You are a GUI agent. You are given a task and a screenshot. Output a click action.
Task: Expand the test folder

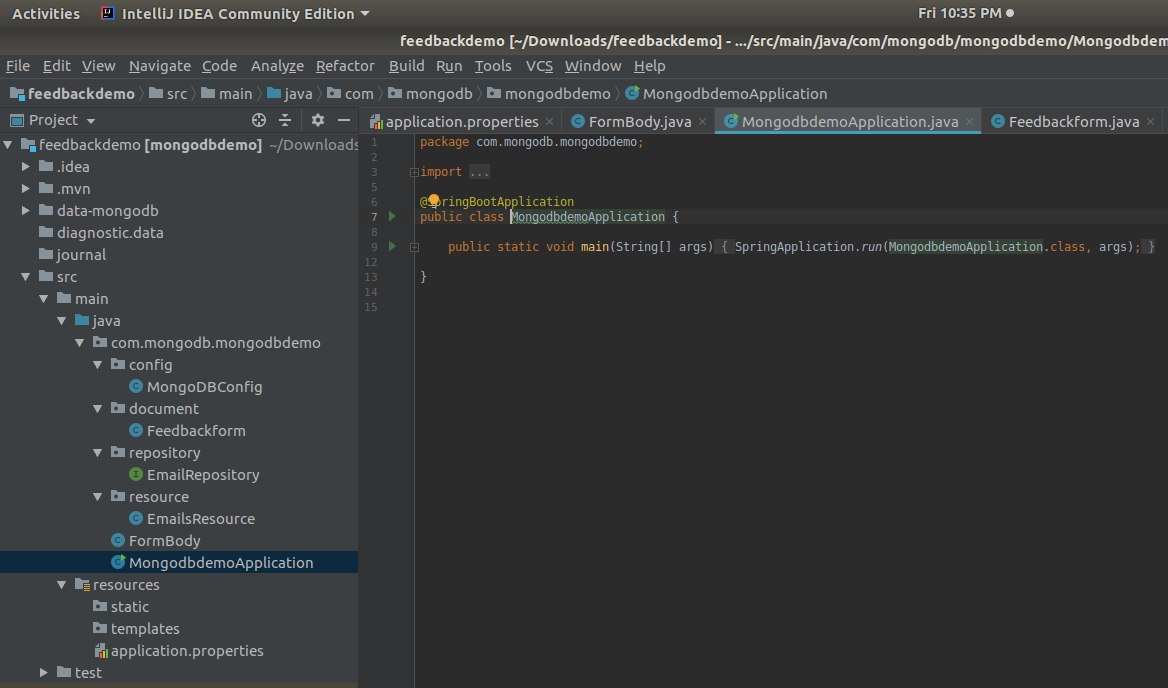click(44, 672)
